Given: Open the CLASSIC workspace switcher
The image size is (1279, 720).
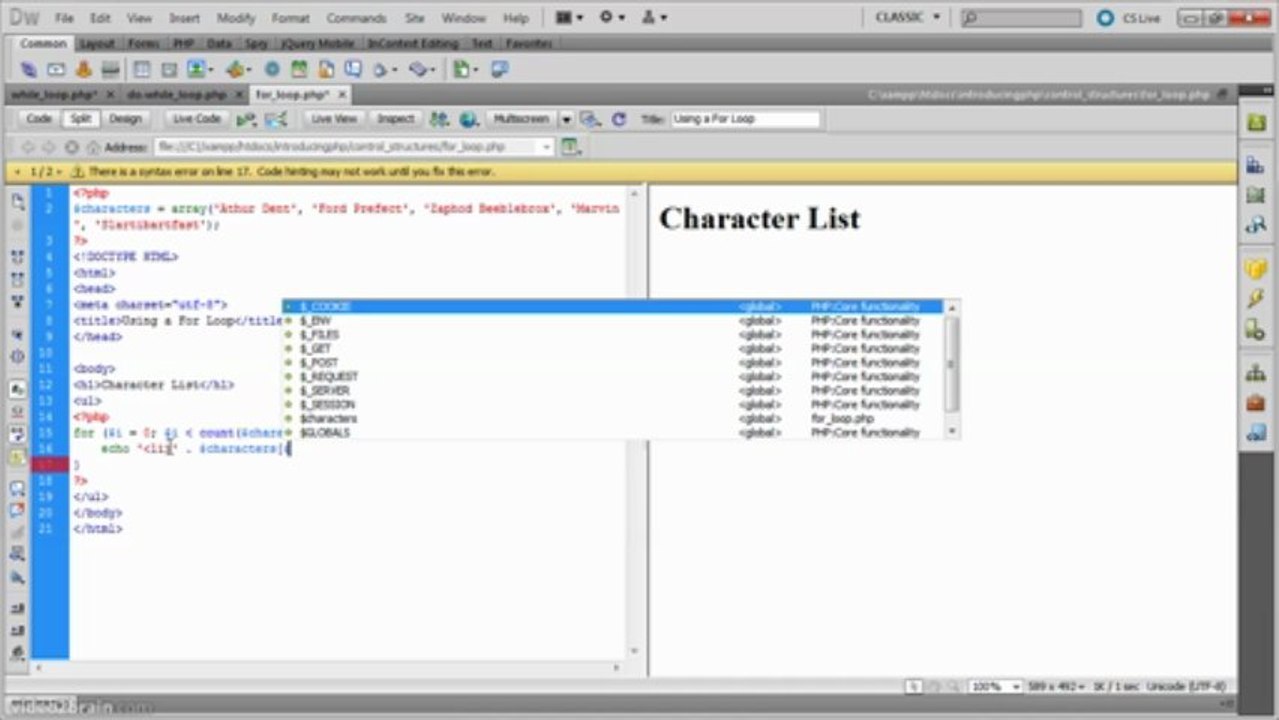Looking at the screenshot, I should click(908, 17).
